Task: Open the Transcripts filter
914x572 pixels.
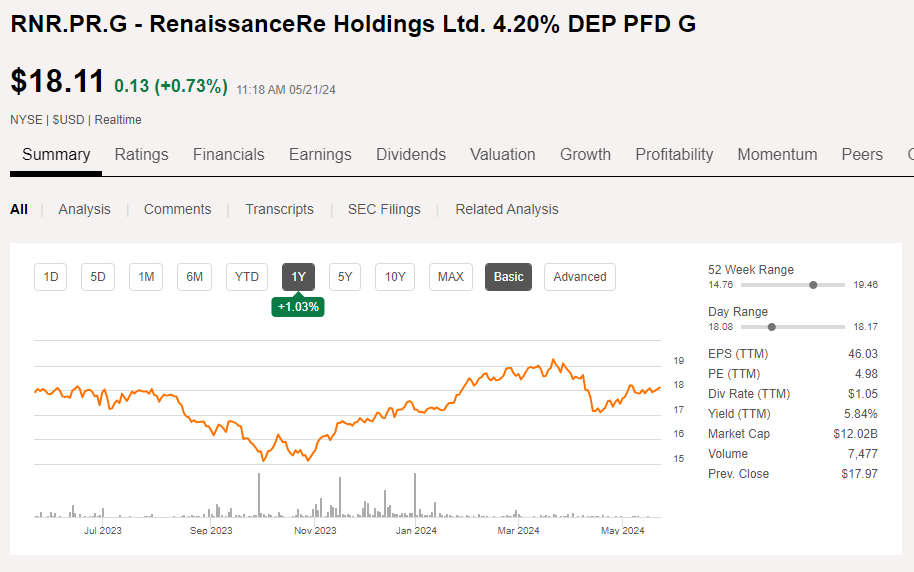Action: click(x=279, y=209)
